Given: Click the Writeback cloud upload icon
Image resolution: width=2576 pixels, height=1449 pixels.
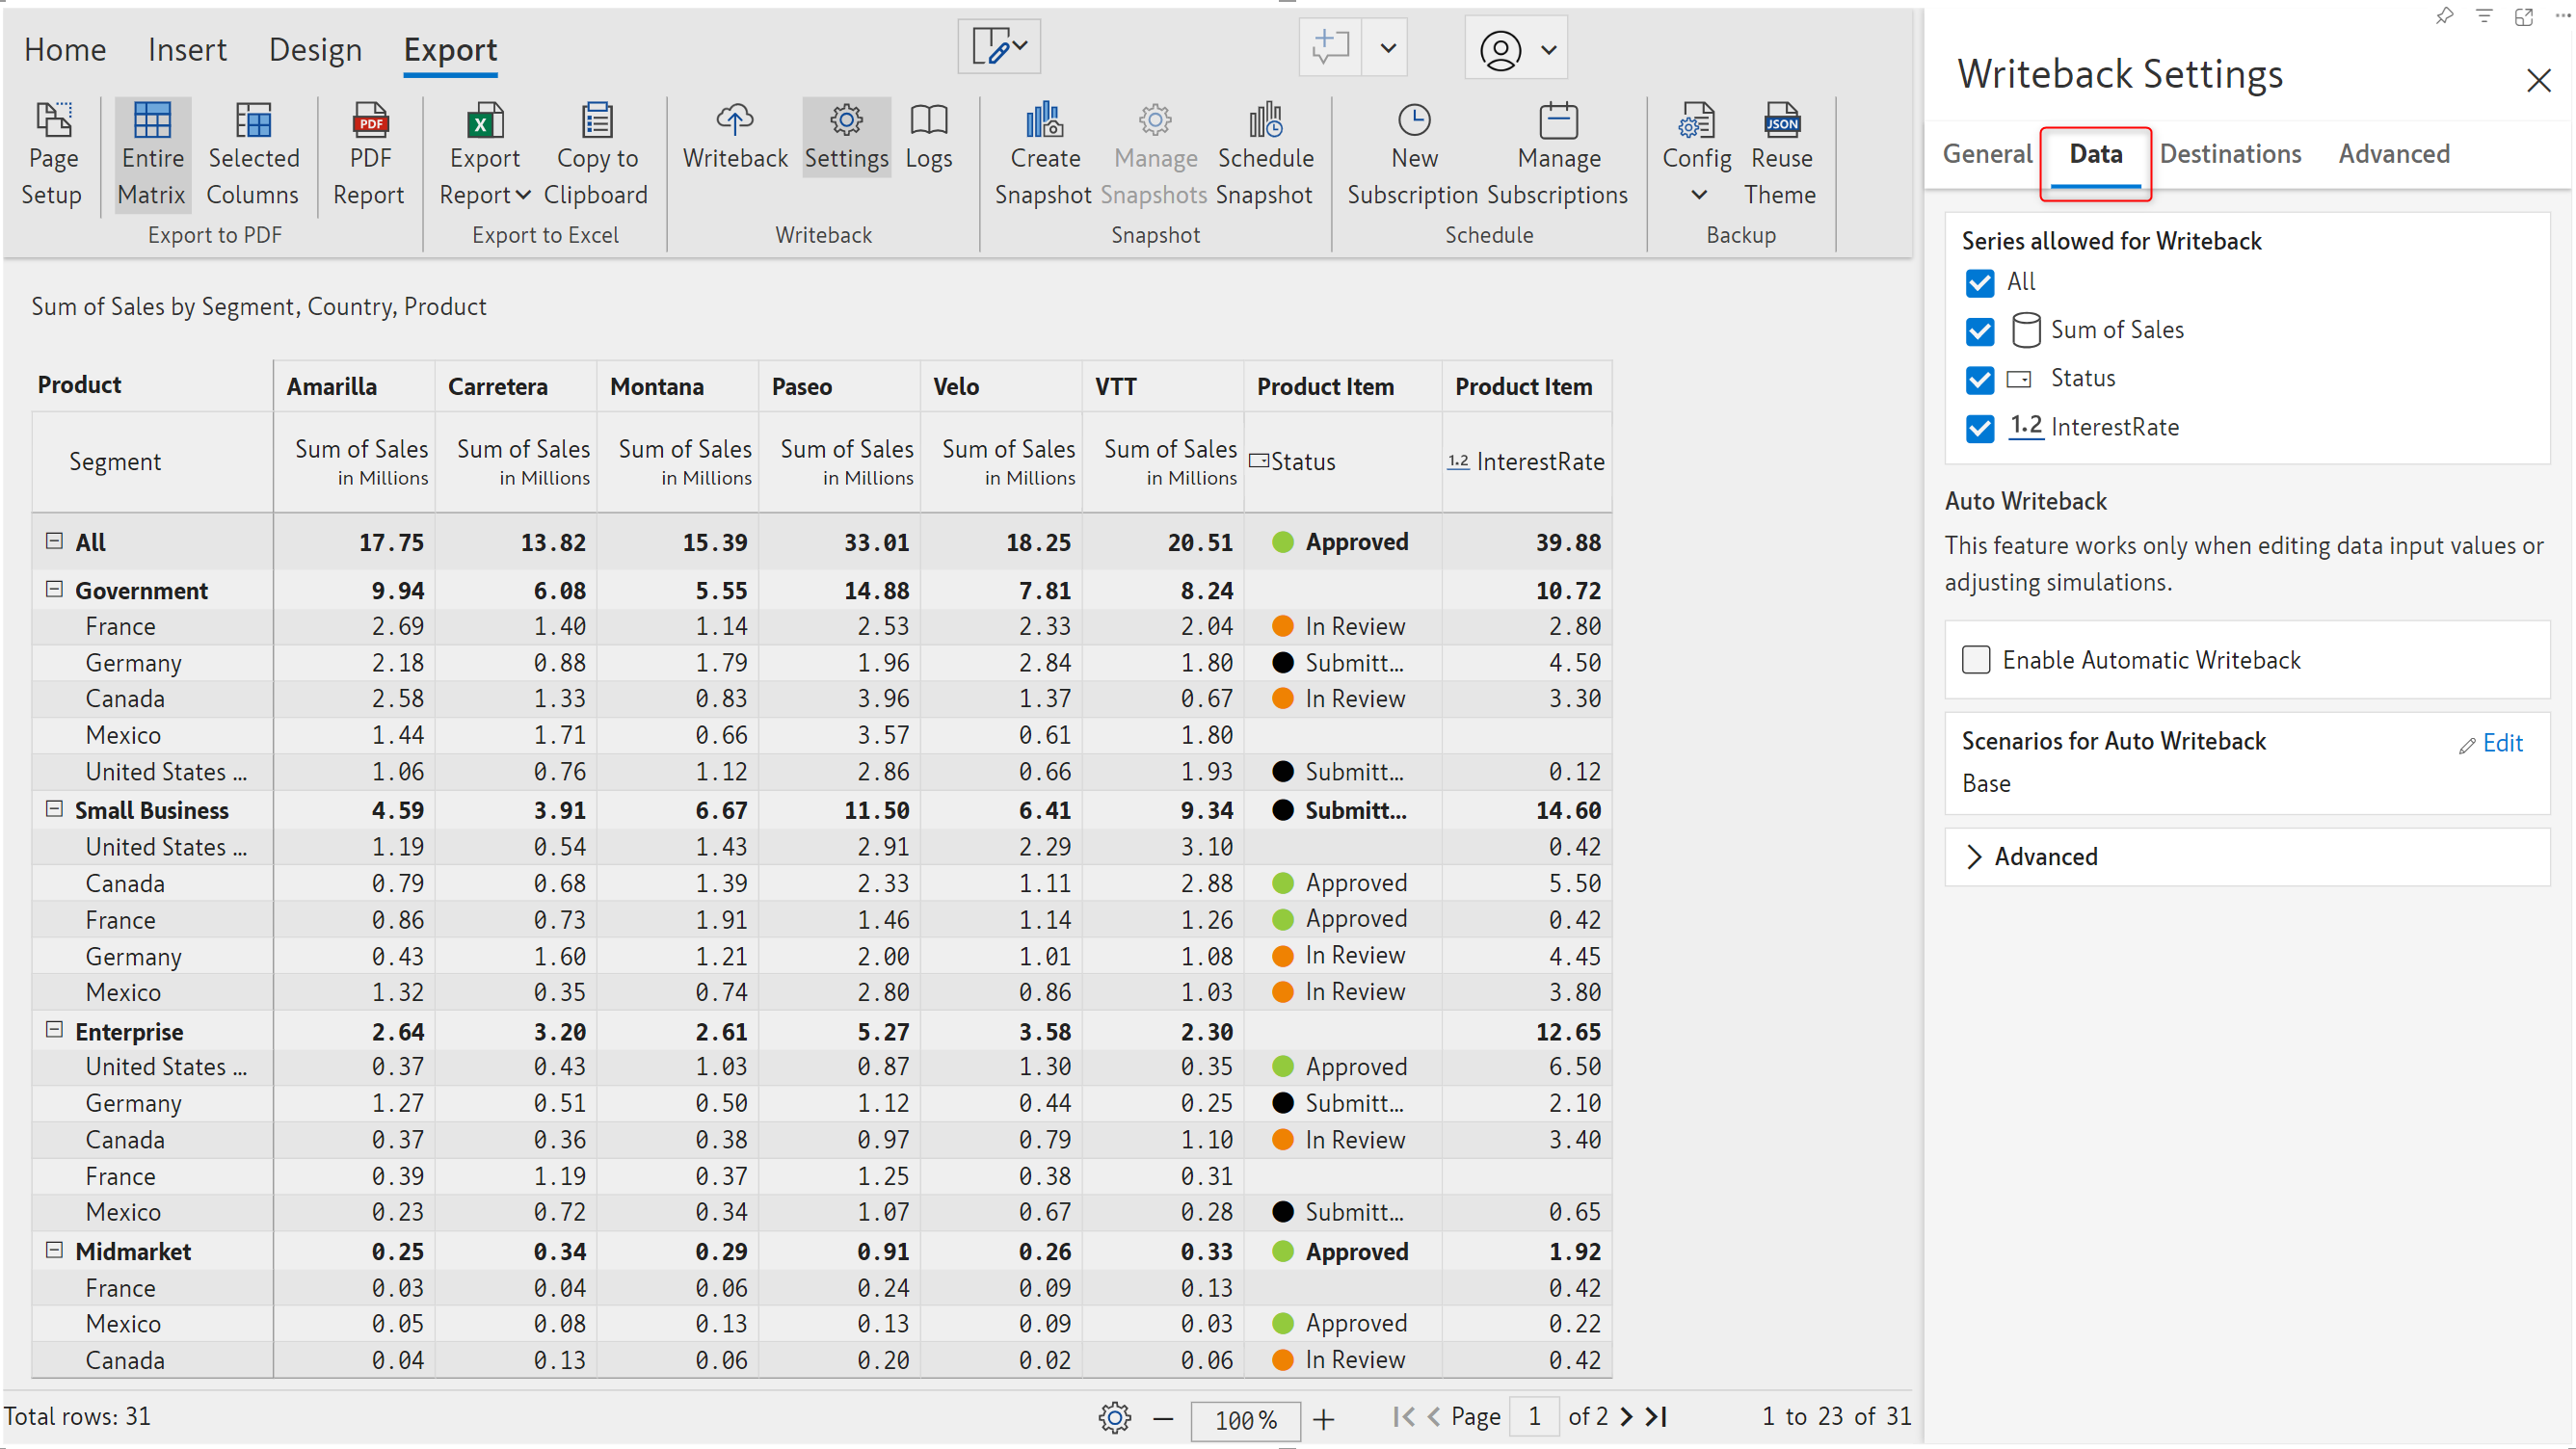Looking at the screenshot, I should [x=734, y=121].
